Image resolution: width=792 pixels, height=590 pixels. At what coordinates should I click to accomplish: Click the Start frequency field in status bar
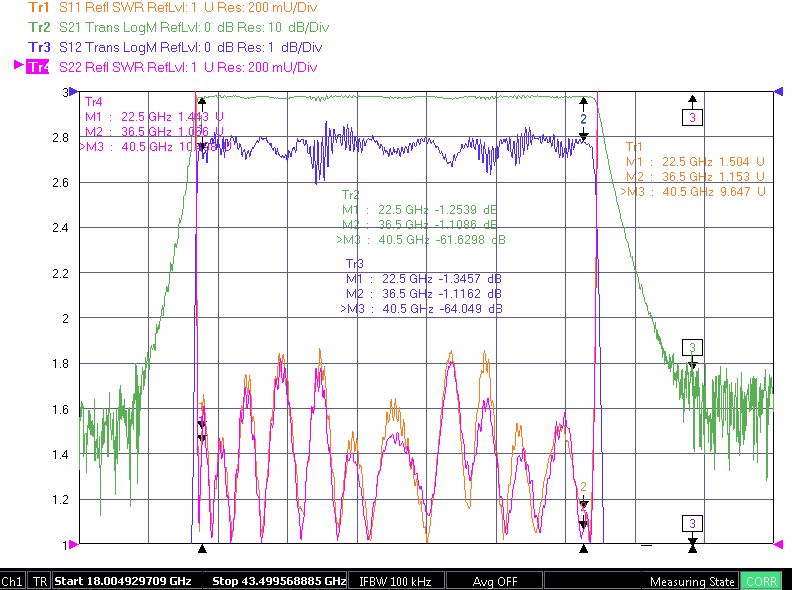pos(123,581)
